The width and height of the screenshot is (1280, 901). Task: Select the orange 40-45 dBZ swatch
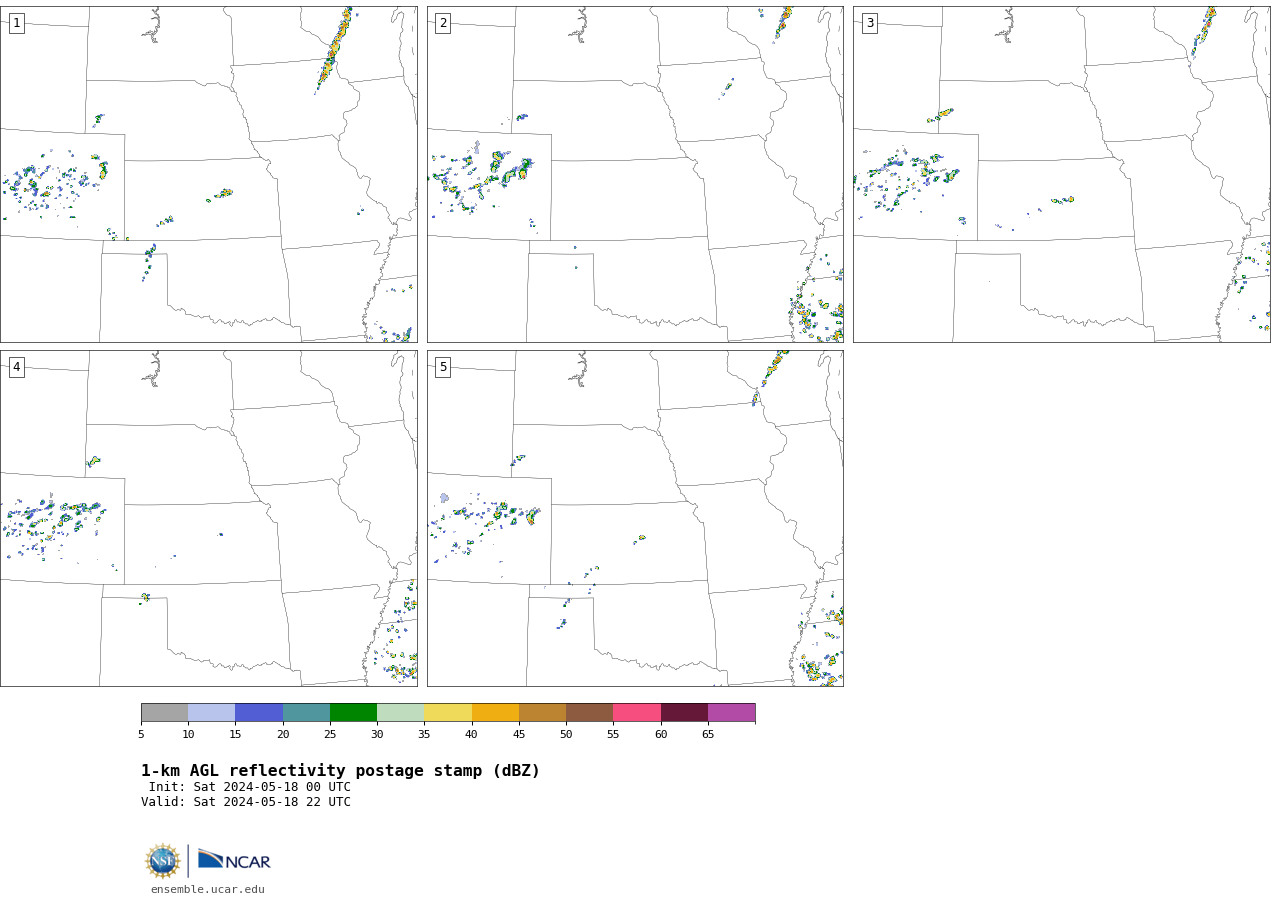click(495, 713)
